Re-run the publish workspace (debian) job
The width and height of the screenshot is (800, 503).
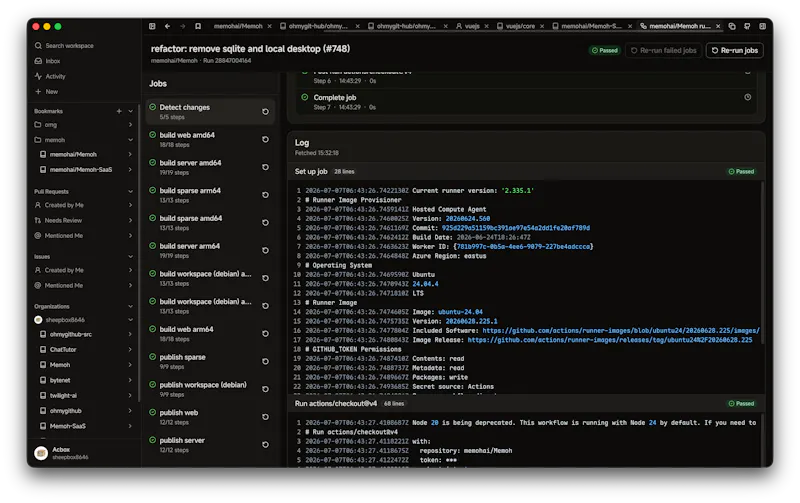[x=265, y=389]
